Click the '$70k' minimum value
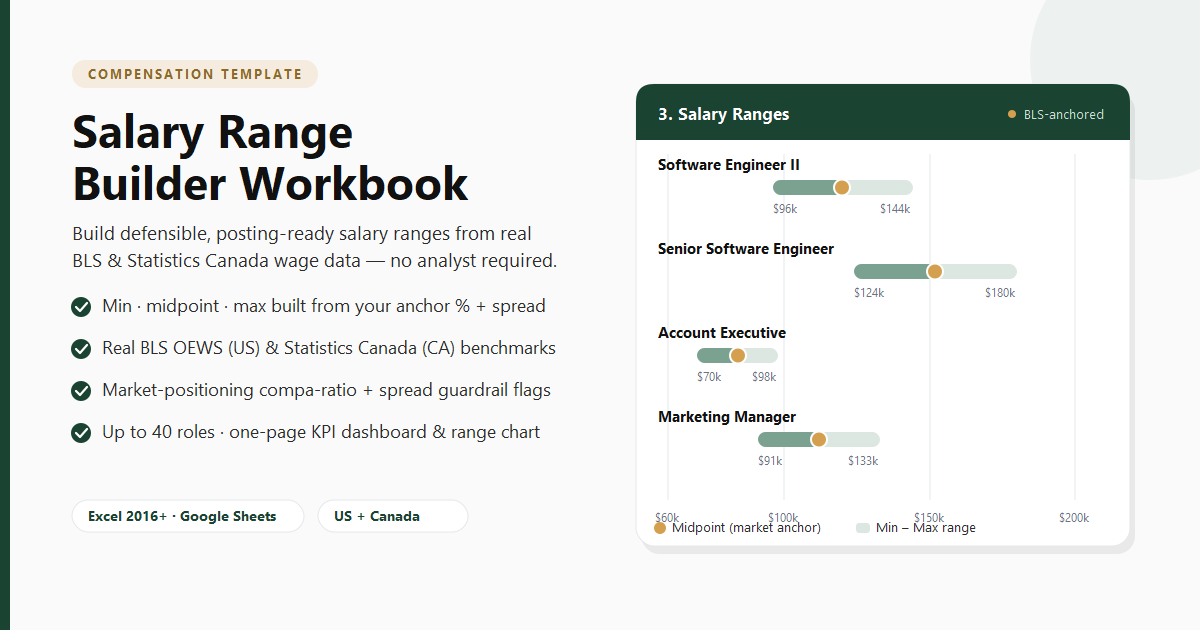 coord(709,377)
